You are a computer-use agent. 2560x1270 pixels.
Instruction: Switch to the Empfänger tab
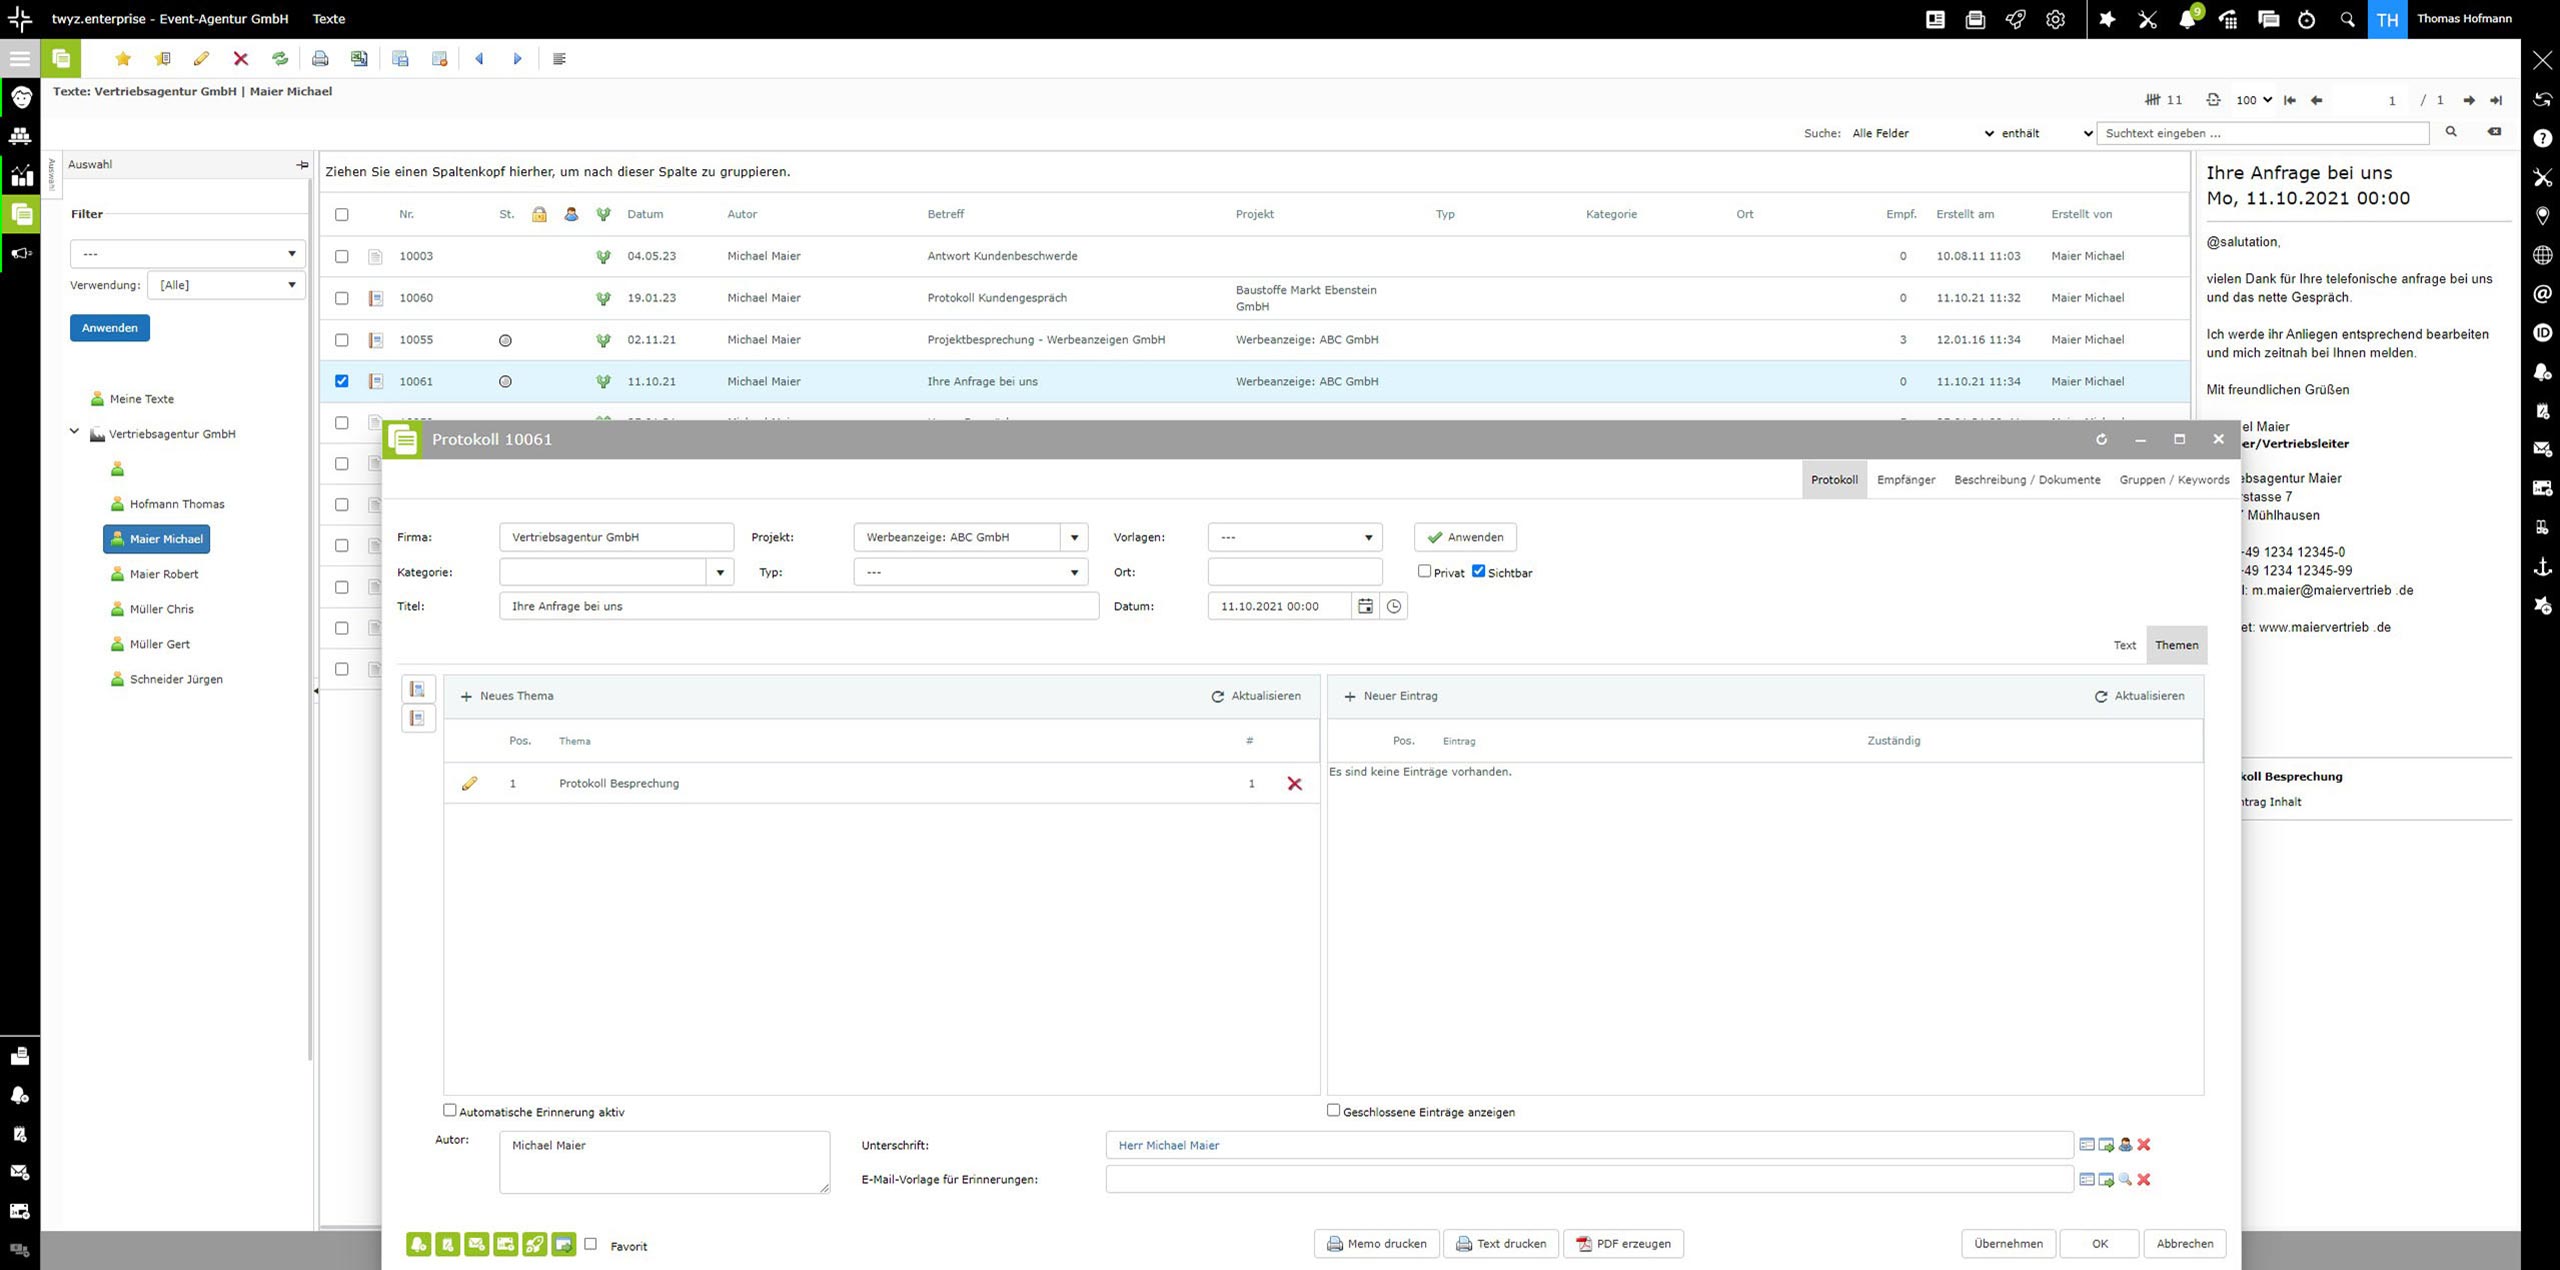pos(1906,480)
